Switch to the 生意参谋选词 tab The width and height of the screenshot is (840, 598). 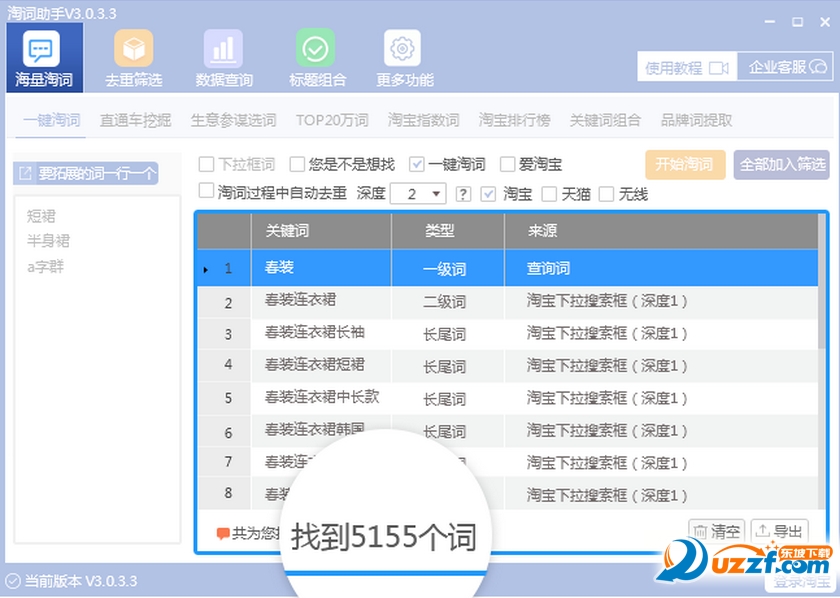point(234,119)
